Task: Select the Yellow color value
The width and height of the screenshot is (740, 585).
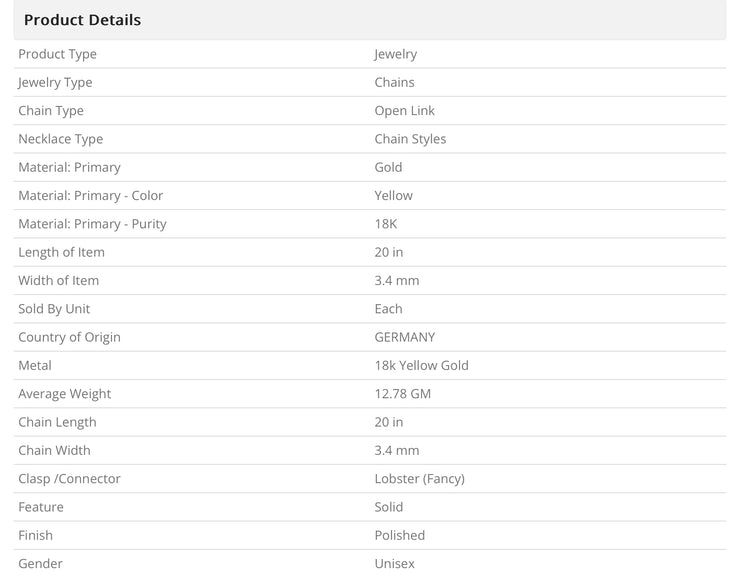Action: 393,195
